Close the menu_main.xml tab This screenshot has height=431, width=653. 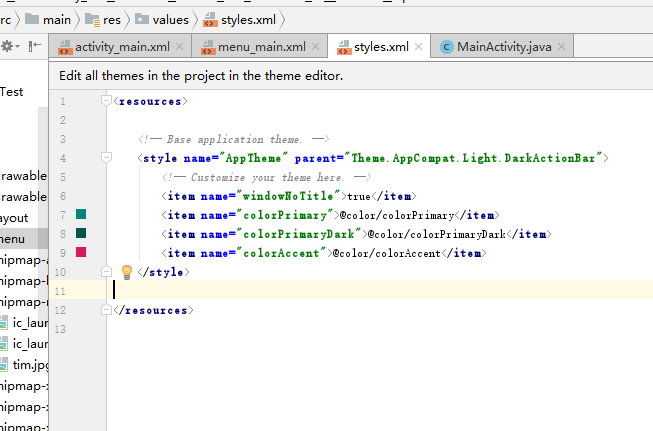pos(316,47)
